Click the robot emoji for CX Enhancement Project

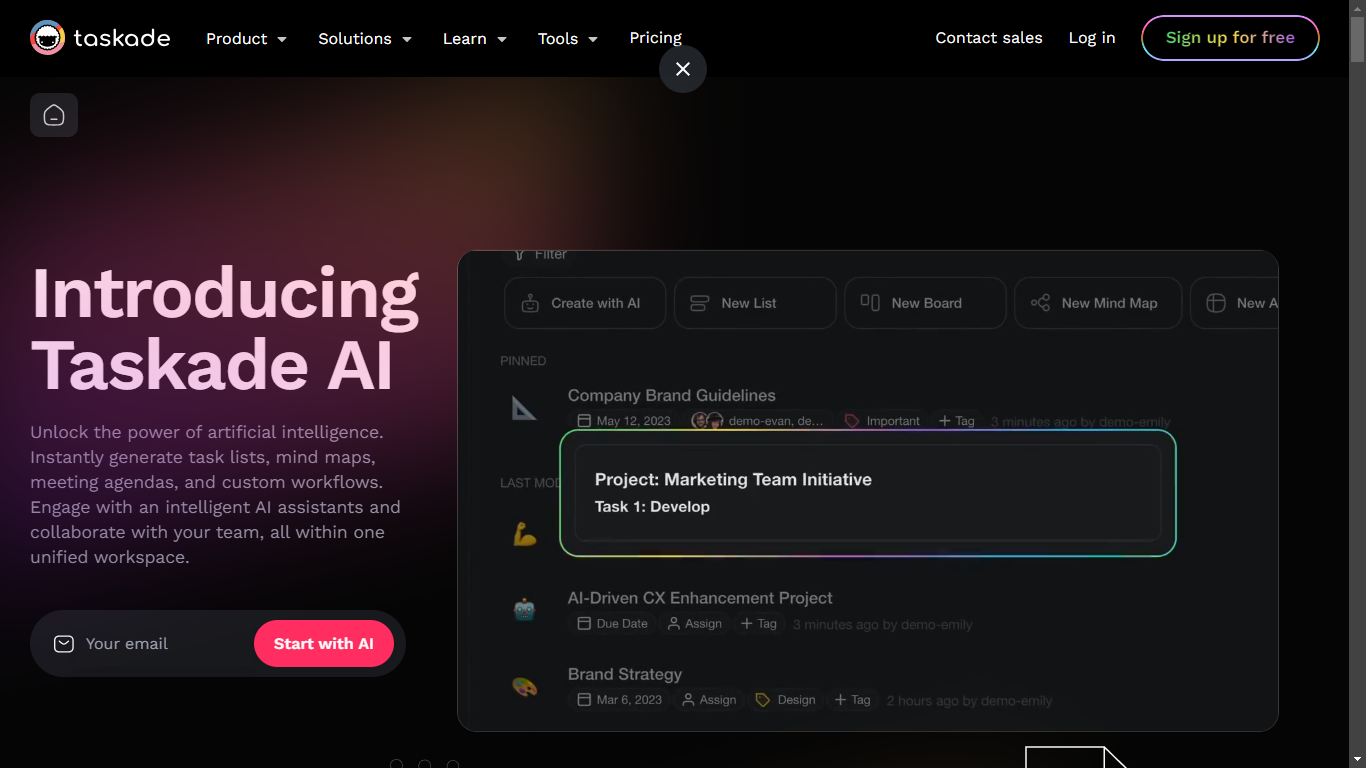pos(525,610)
